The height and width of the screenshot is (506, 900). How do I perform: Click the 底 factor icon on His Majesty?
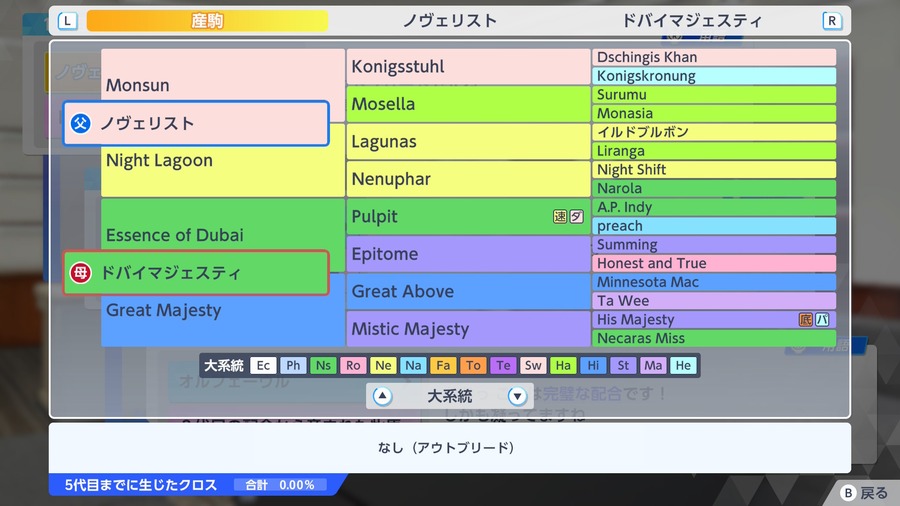pos(806,320)
